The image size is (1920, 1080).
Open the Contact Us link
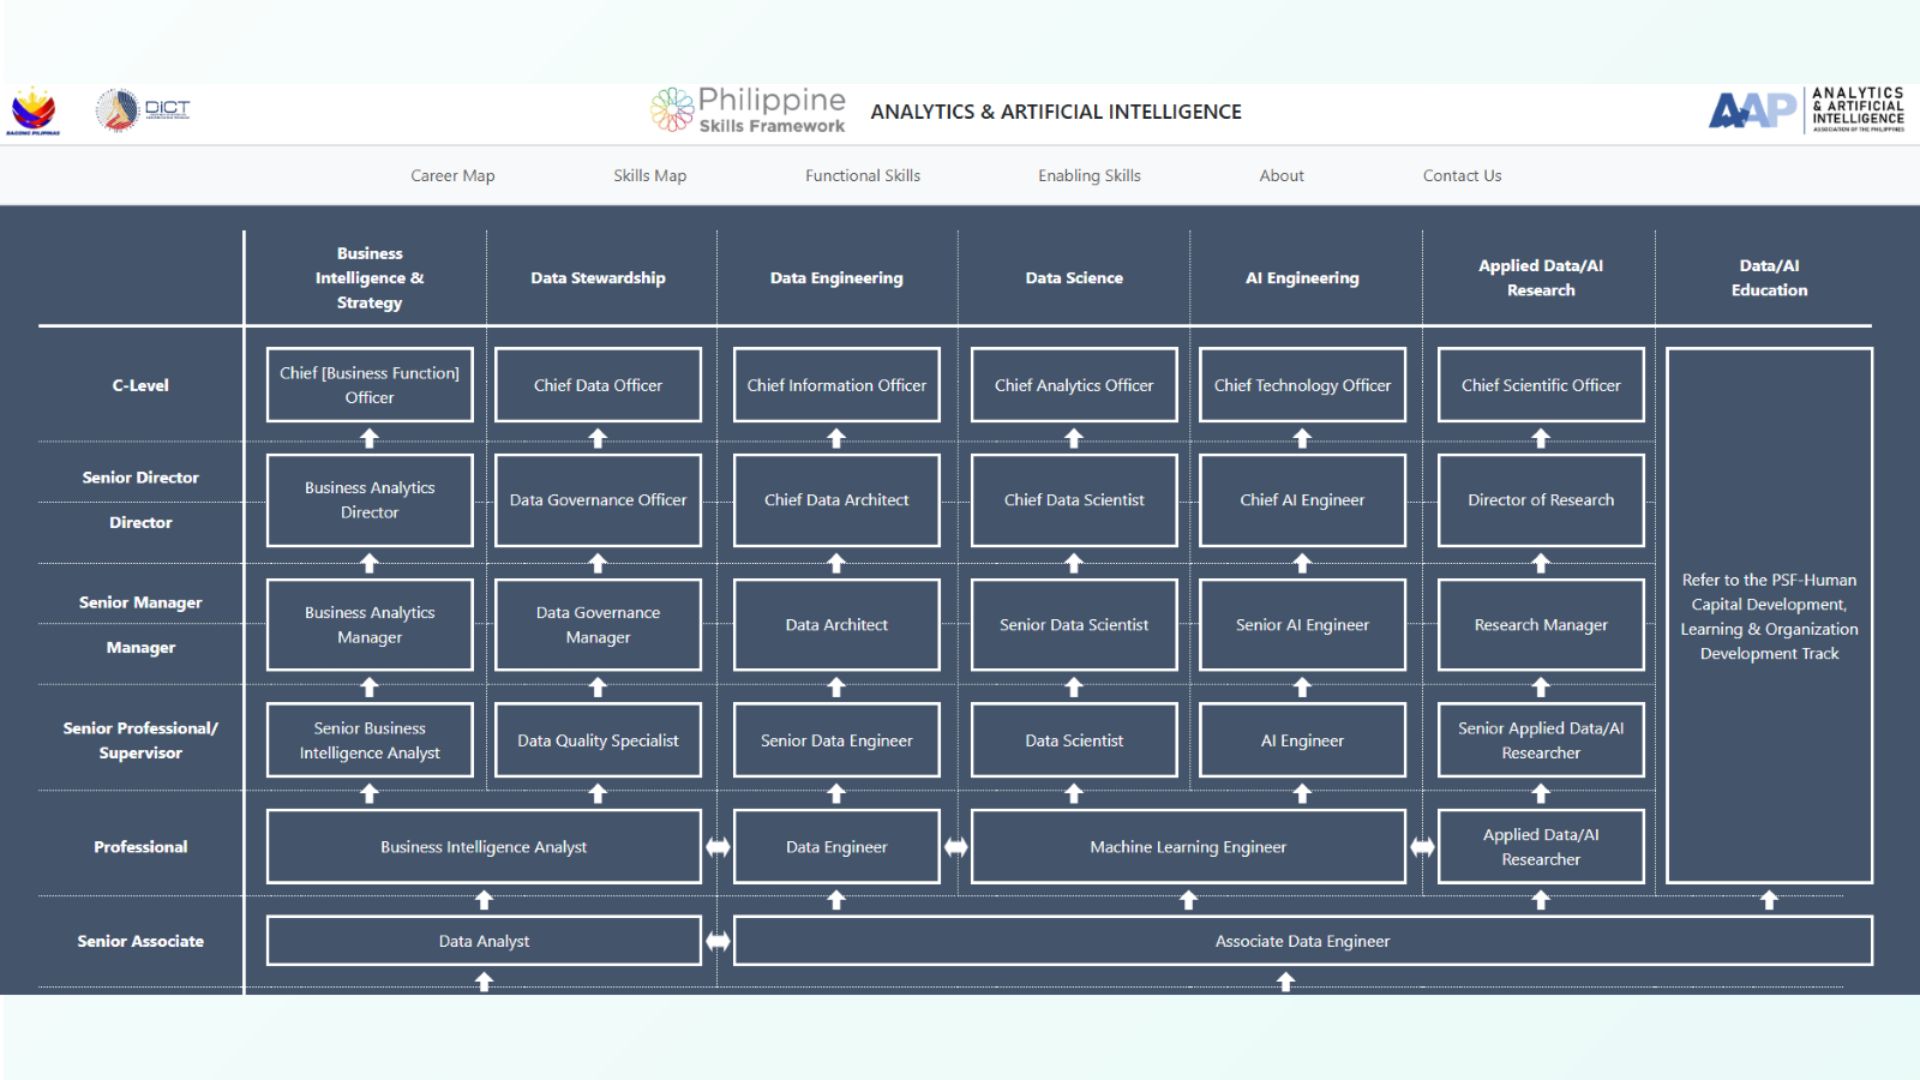pyautogui.click(x=1462, y=176)
